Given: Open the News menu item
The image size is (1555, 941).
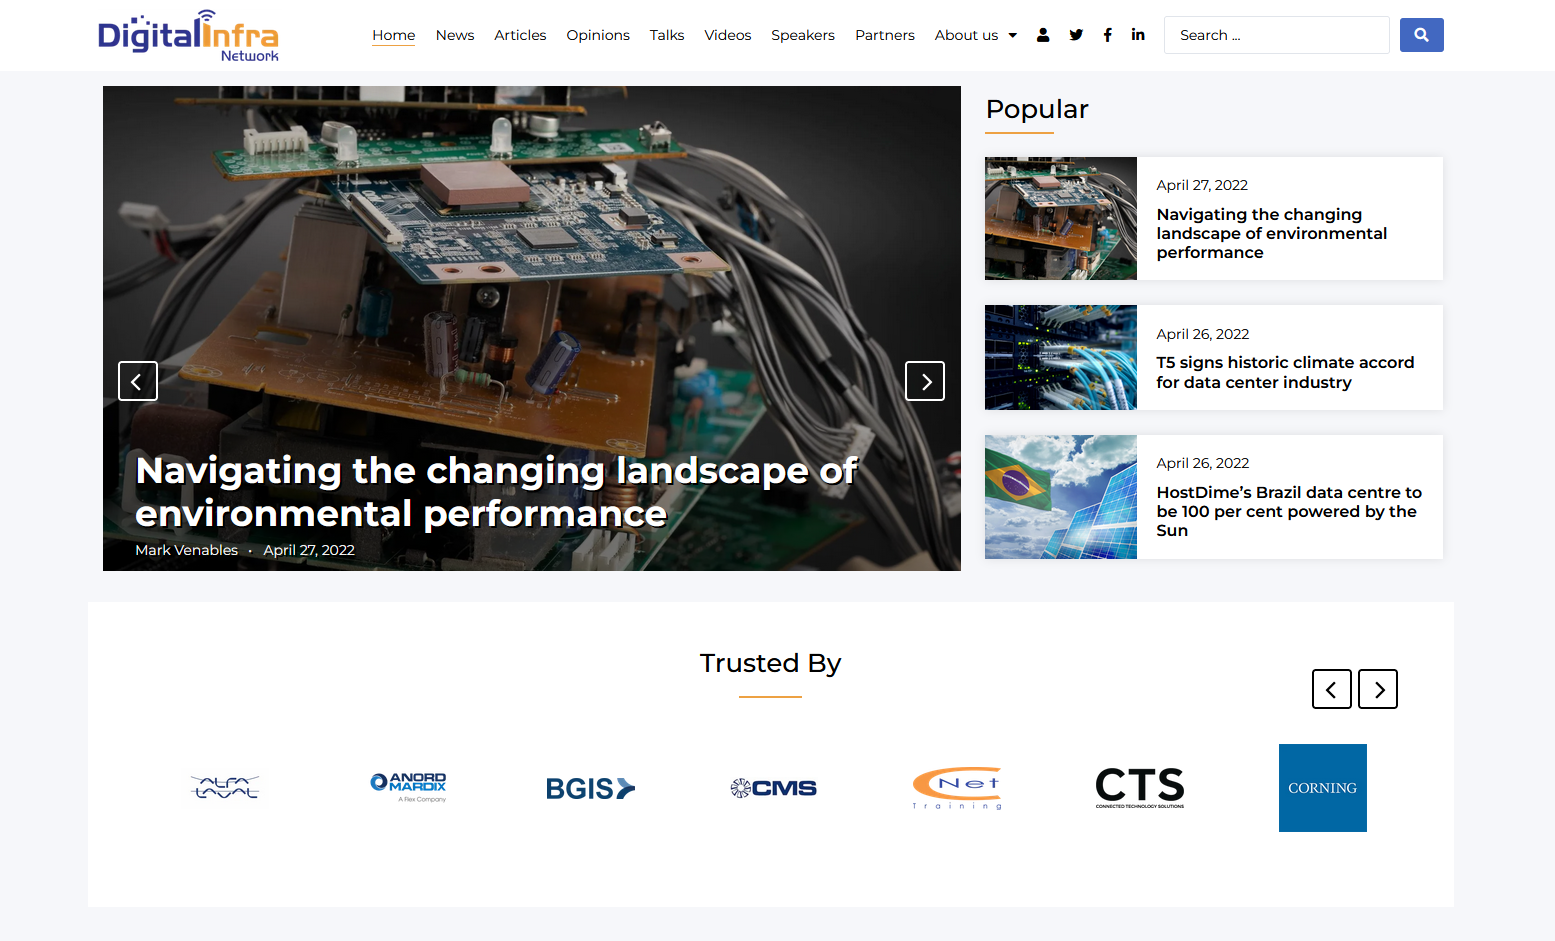Looking at the screenshot, I should click(455, 35).
